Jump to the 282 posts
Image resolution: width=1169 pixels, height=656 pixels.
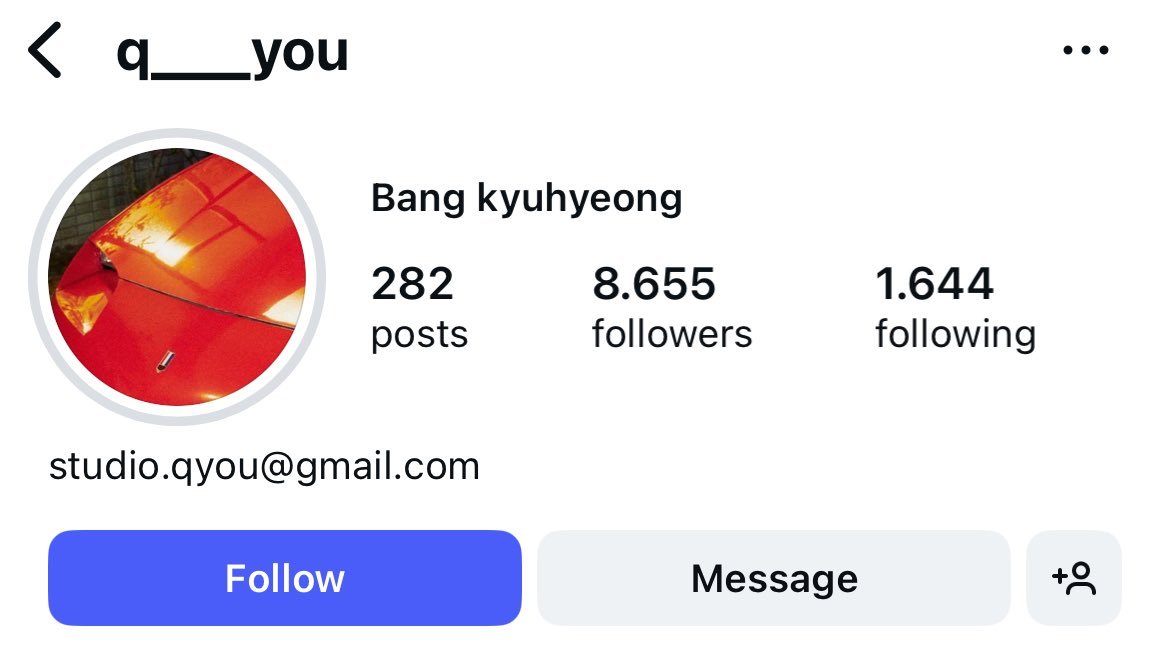(419, 307)
